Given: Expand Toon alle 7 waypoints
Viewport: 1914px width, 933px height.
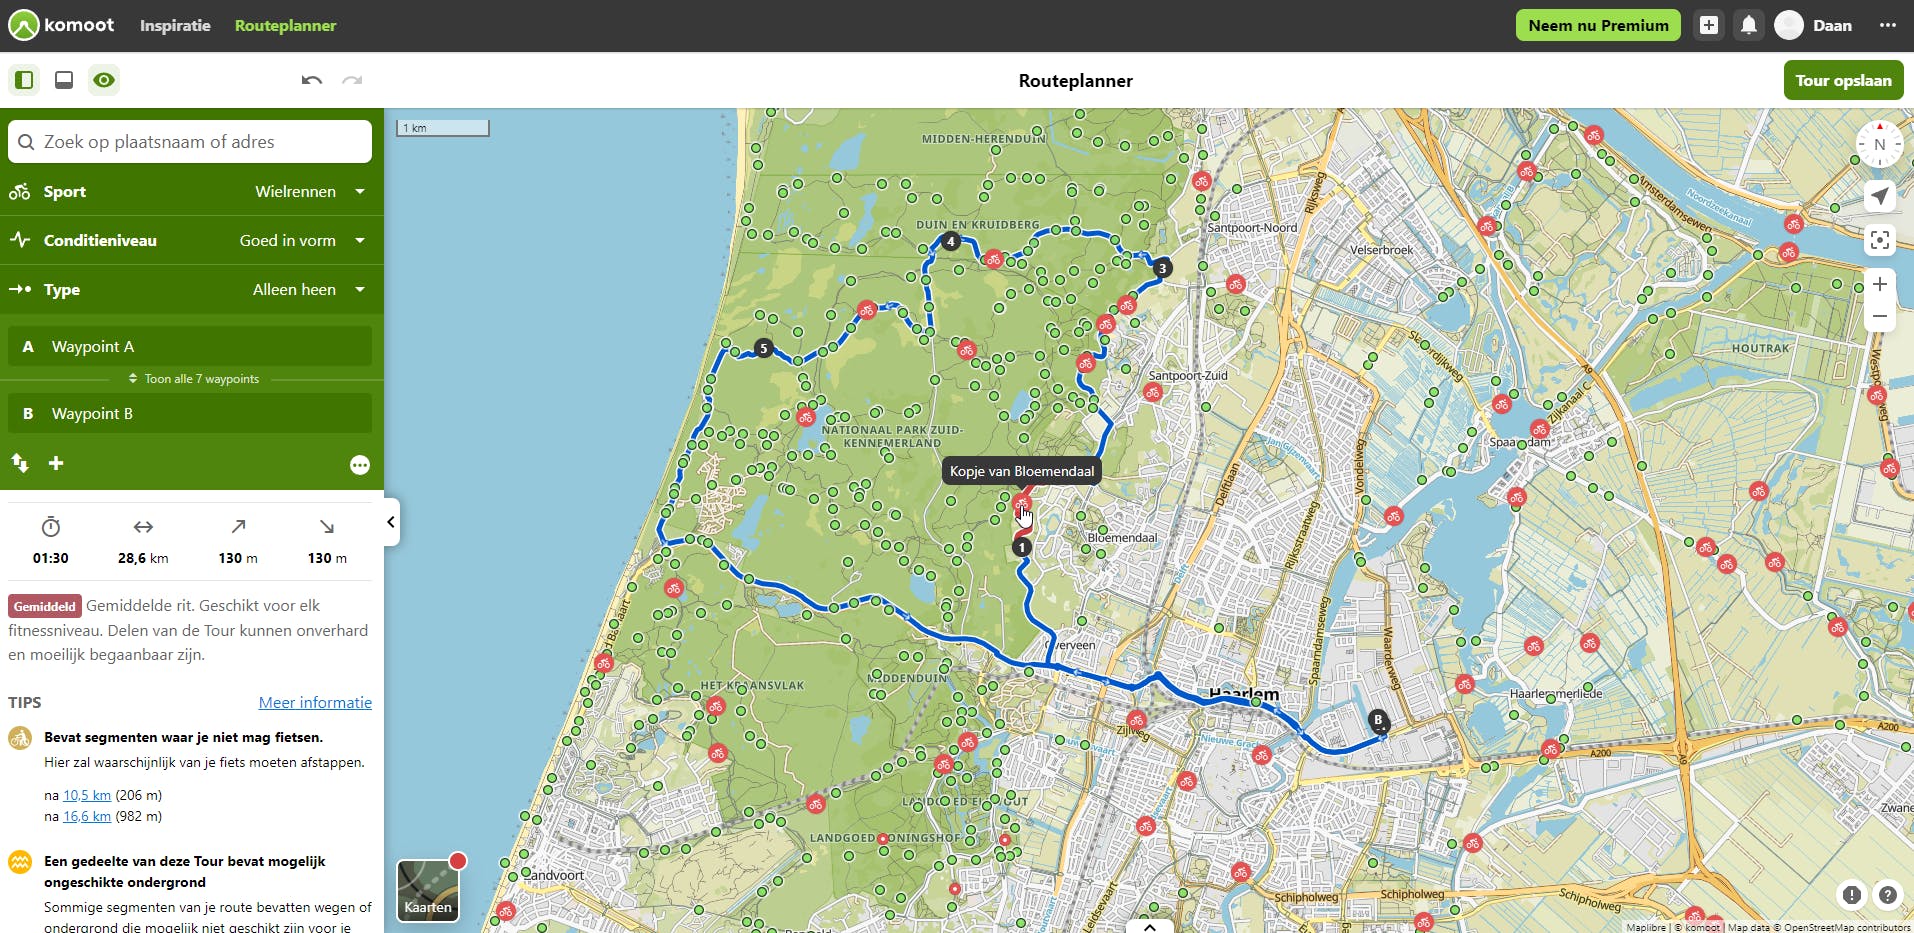Looking at the screenshot, I should 194,379.
